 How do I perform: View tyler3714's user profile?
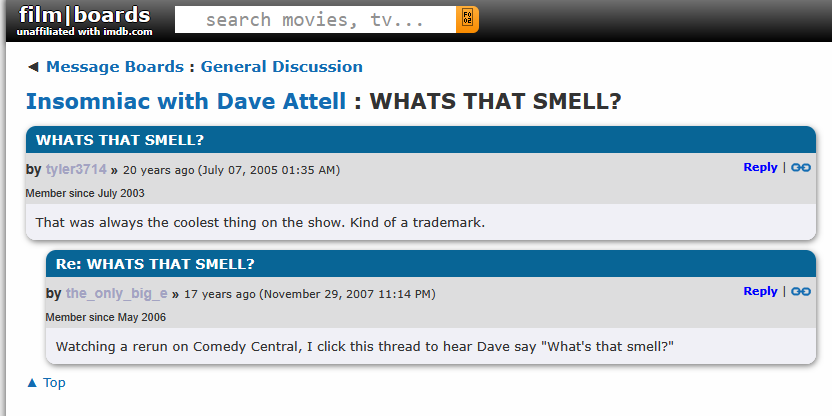point(76,169)
